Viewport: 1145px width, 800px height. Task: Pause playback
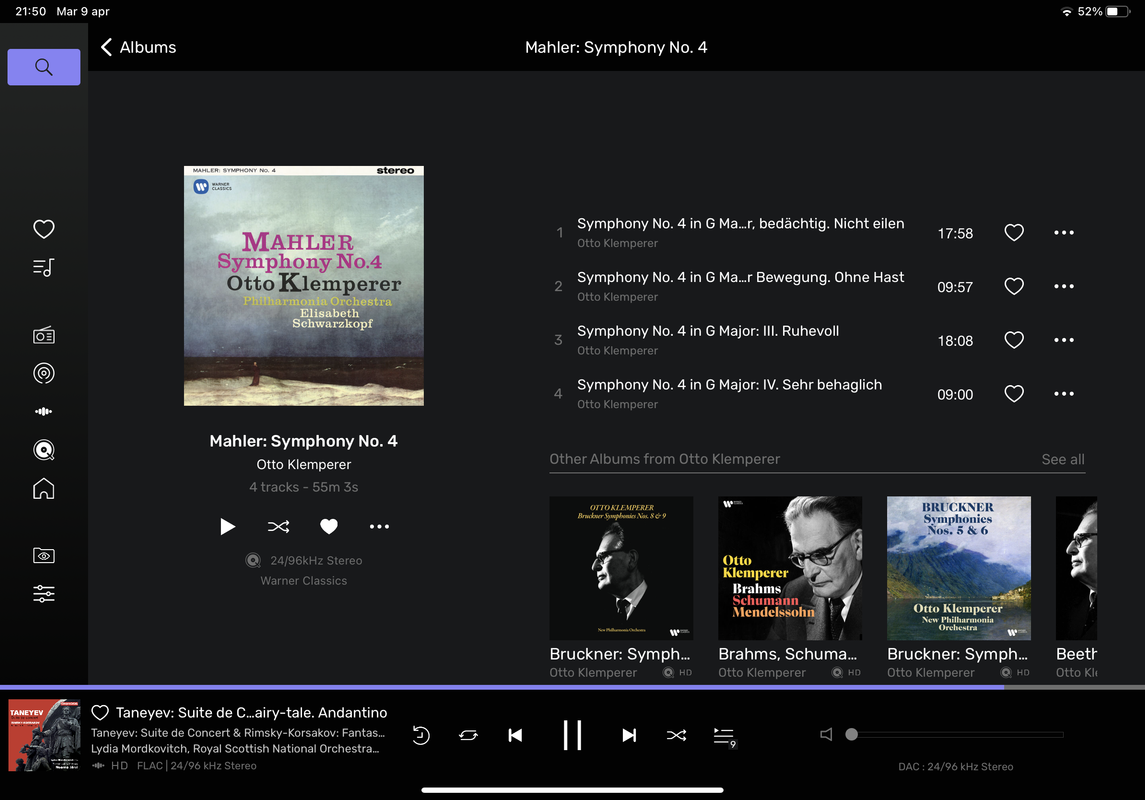[x=572, y=735]
